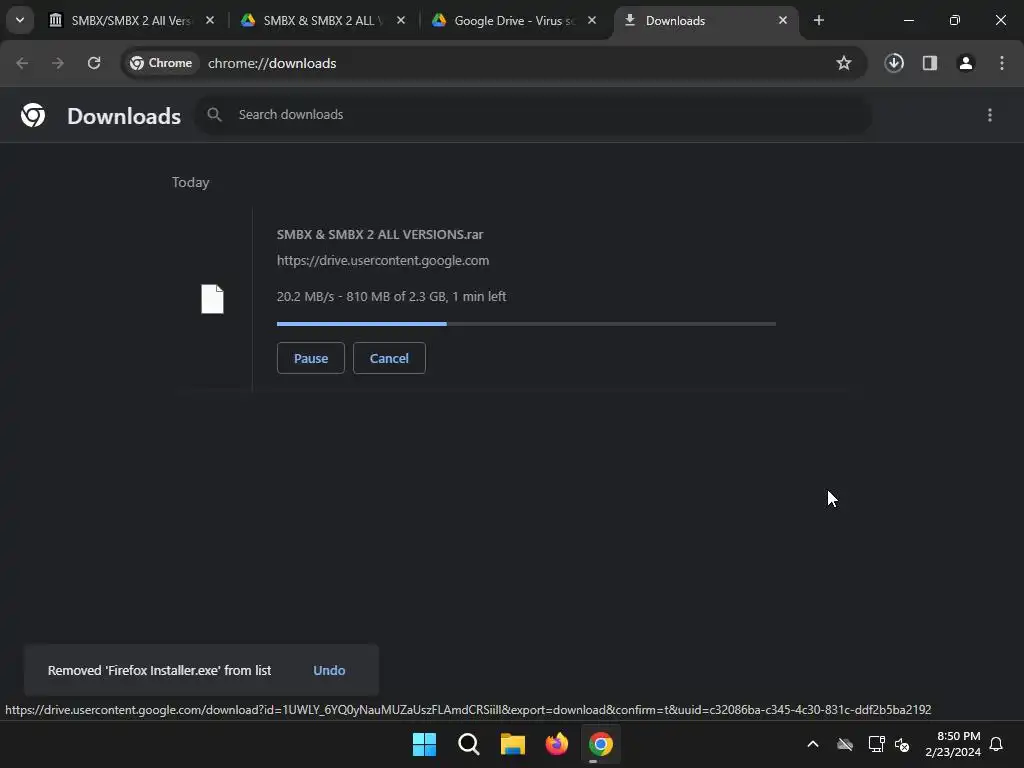
Task: Reload the downloads page
Action: pyautogui.click(x=94, y=63)
